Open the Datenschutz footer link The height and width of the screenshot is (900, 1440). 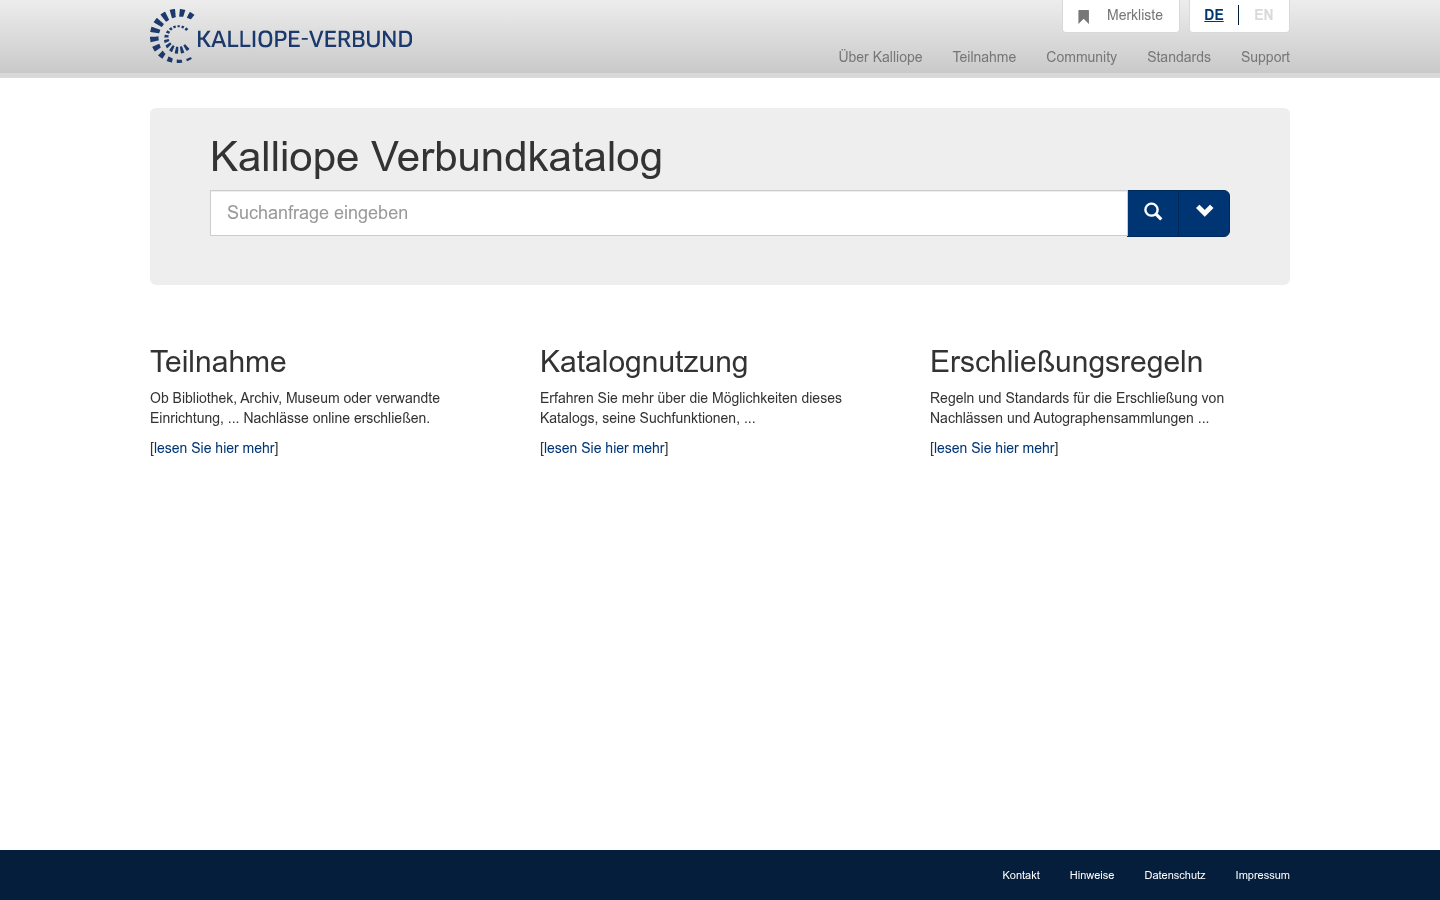pos(1175,875)
